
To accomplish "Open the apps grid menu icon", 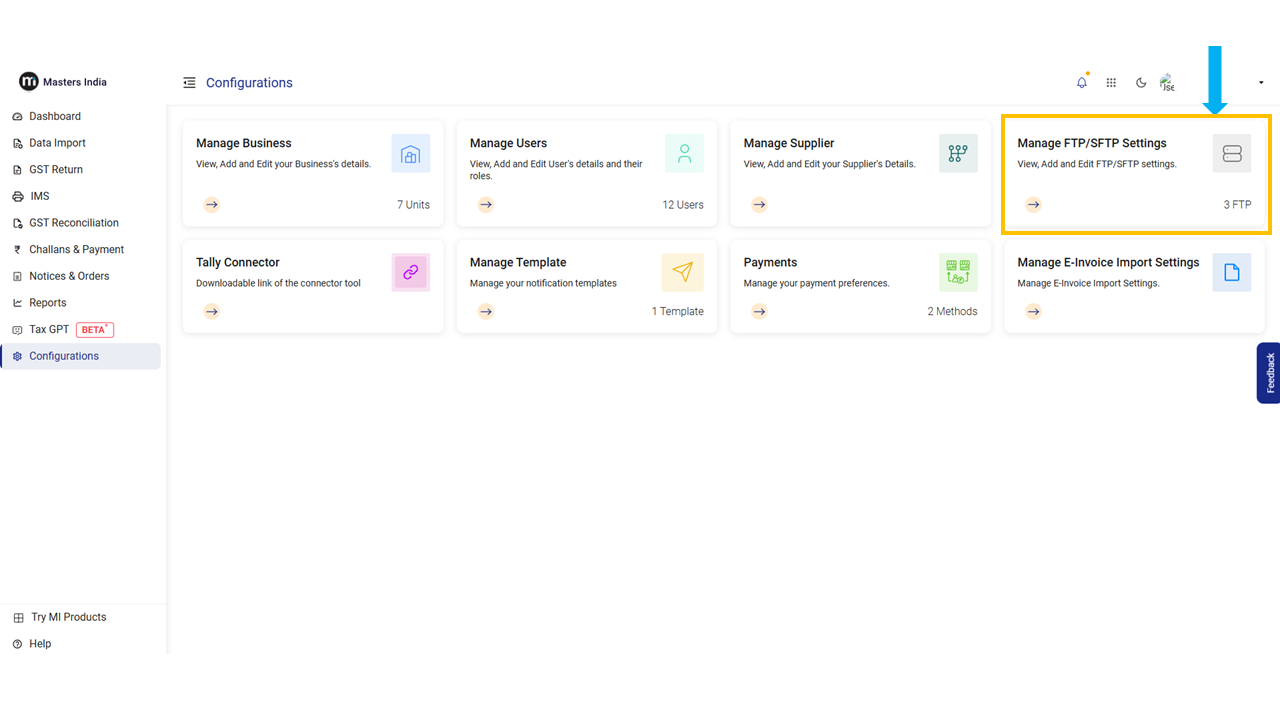I will coord(1111,83).
